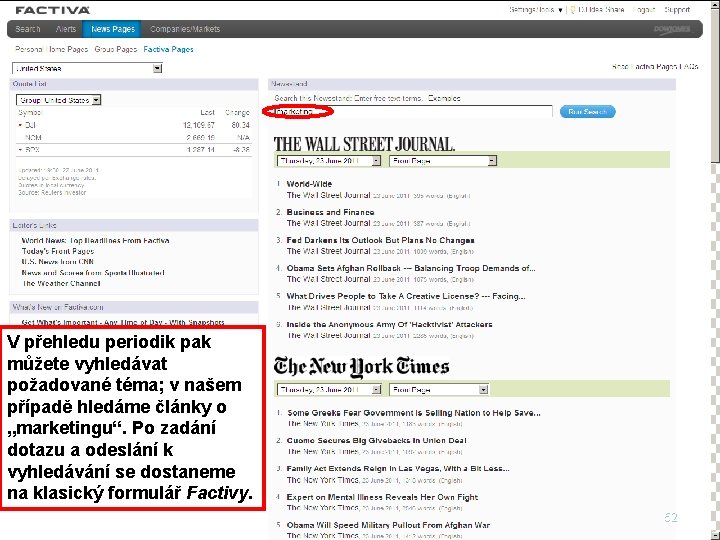Open U.S. News from CNN link
Screen dimensions: 720x540
coord(57,262)
